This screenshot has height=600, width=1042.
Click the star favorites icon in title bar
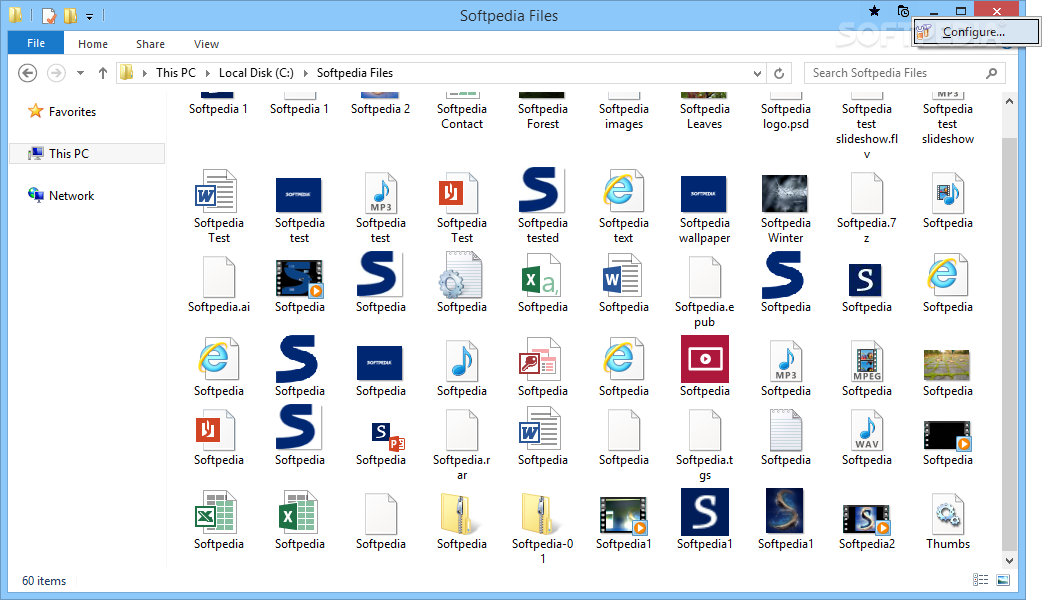[x=875, y=11]
